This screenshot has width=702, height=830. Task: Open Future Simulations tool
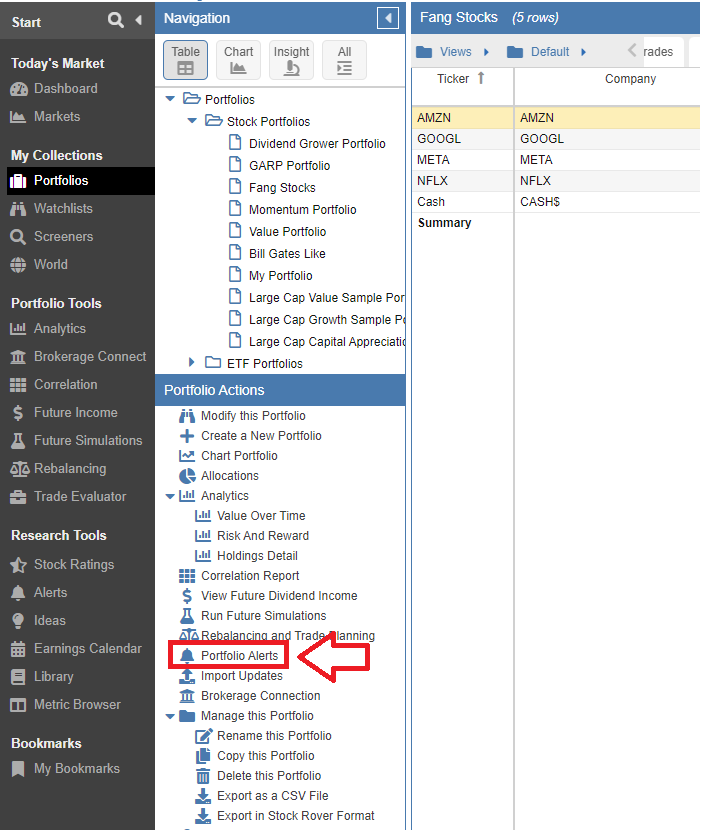tap(76, 440)
